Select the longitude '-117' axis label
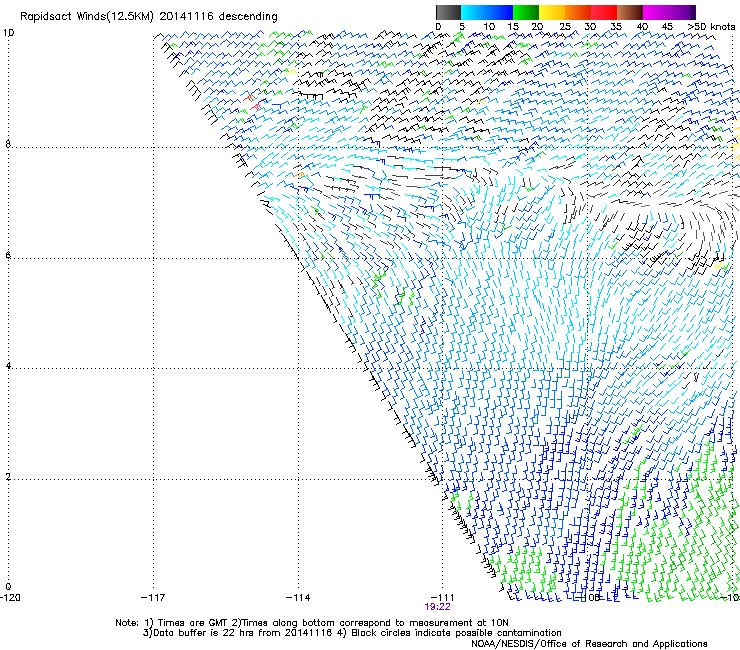The width and height of the screenshot is (740, 650). pos(153,598)
